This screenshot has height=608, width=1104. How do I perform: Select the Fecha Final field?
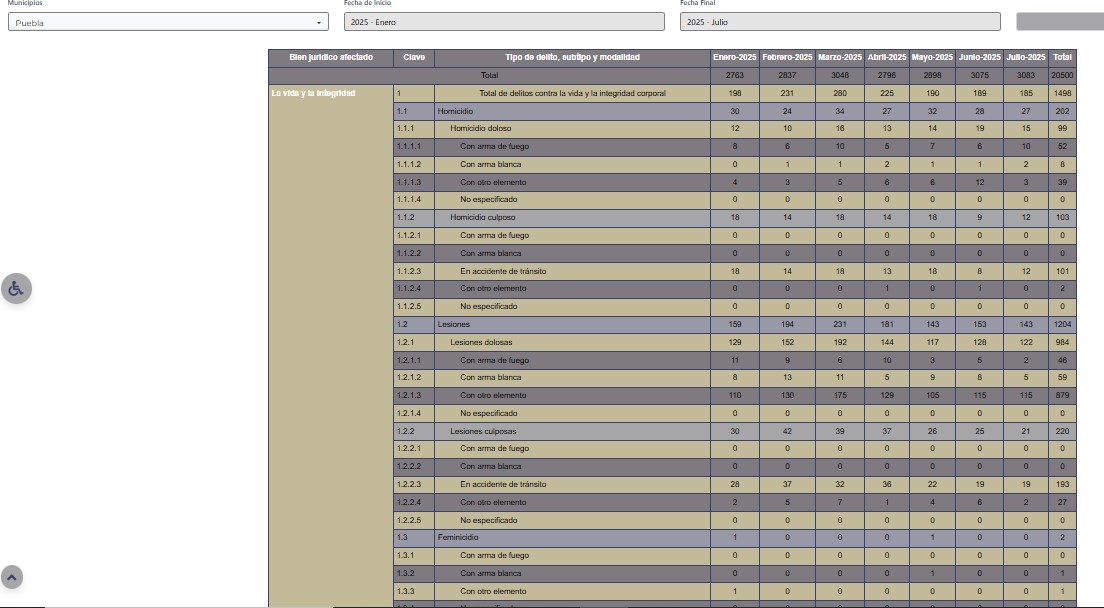pos(840,22)
